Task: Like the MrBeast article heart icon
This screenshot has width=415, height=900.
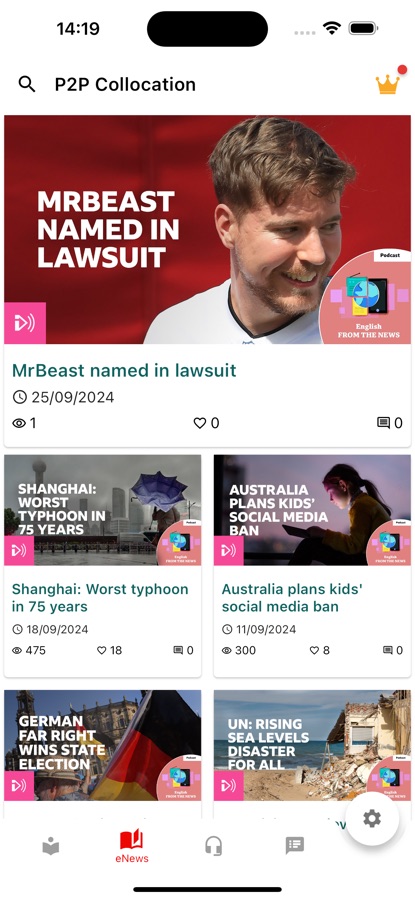Action: tap(199, 423)
